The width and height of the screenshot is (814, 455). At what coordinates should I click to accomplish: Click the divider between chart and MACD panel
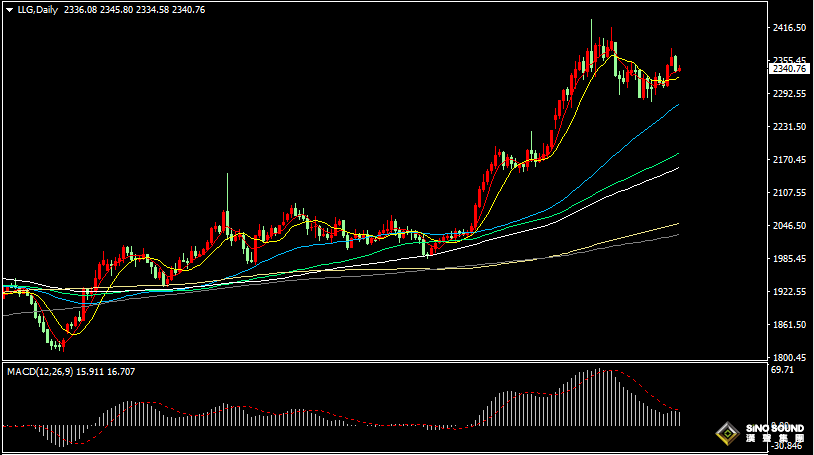400,361
